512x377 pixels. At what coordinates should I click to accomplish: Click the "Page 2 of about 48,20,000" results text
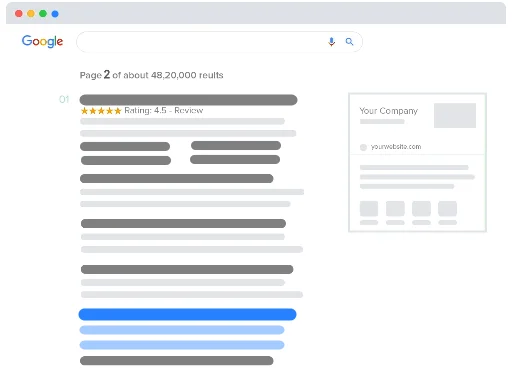click(151, 75)
